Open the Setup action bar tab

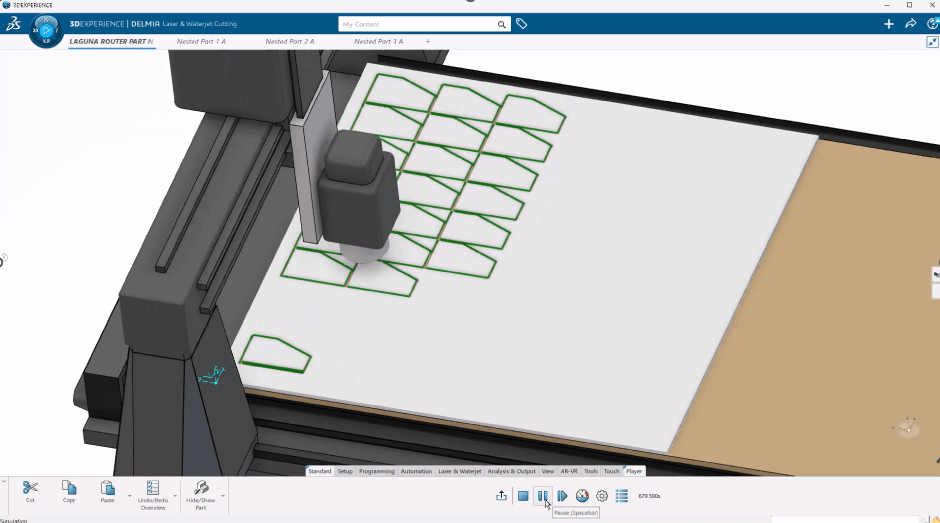click(345, 471)
